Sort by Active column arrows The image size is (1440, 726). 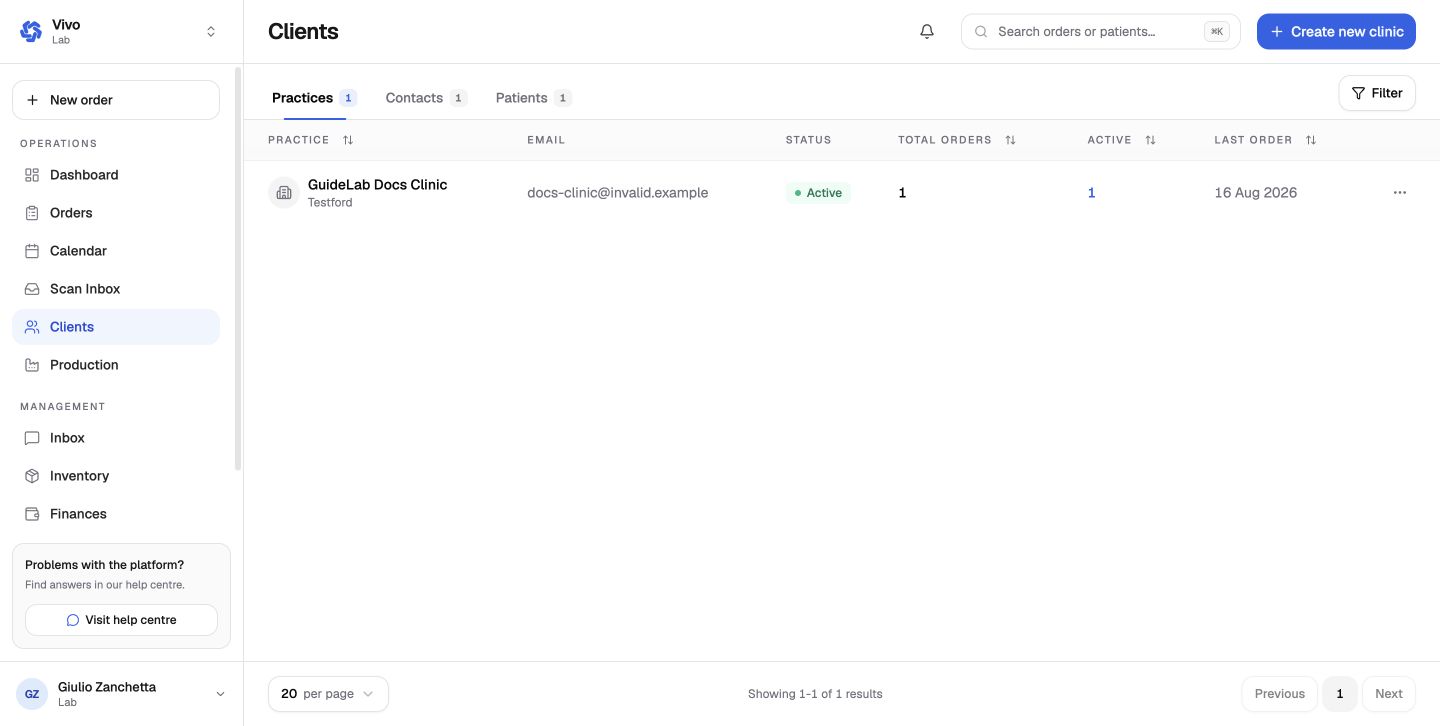coord(1150,140)
